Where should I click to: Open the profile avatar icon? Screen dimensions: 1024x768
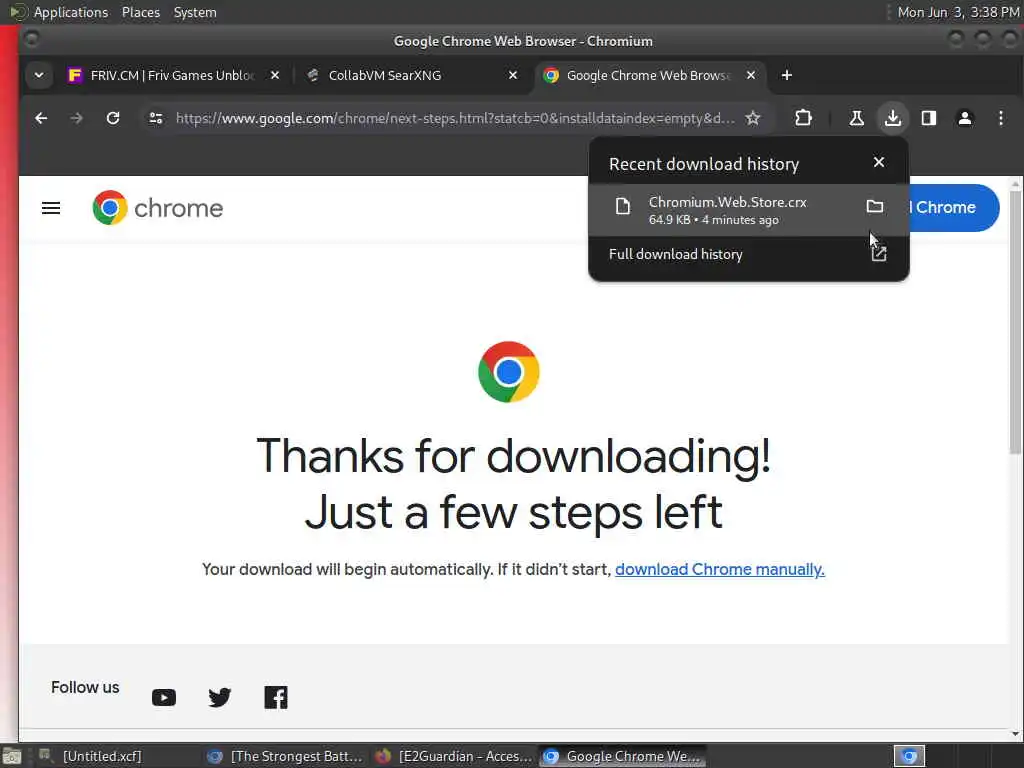click(965, 118)
